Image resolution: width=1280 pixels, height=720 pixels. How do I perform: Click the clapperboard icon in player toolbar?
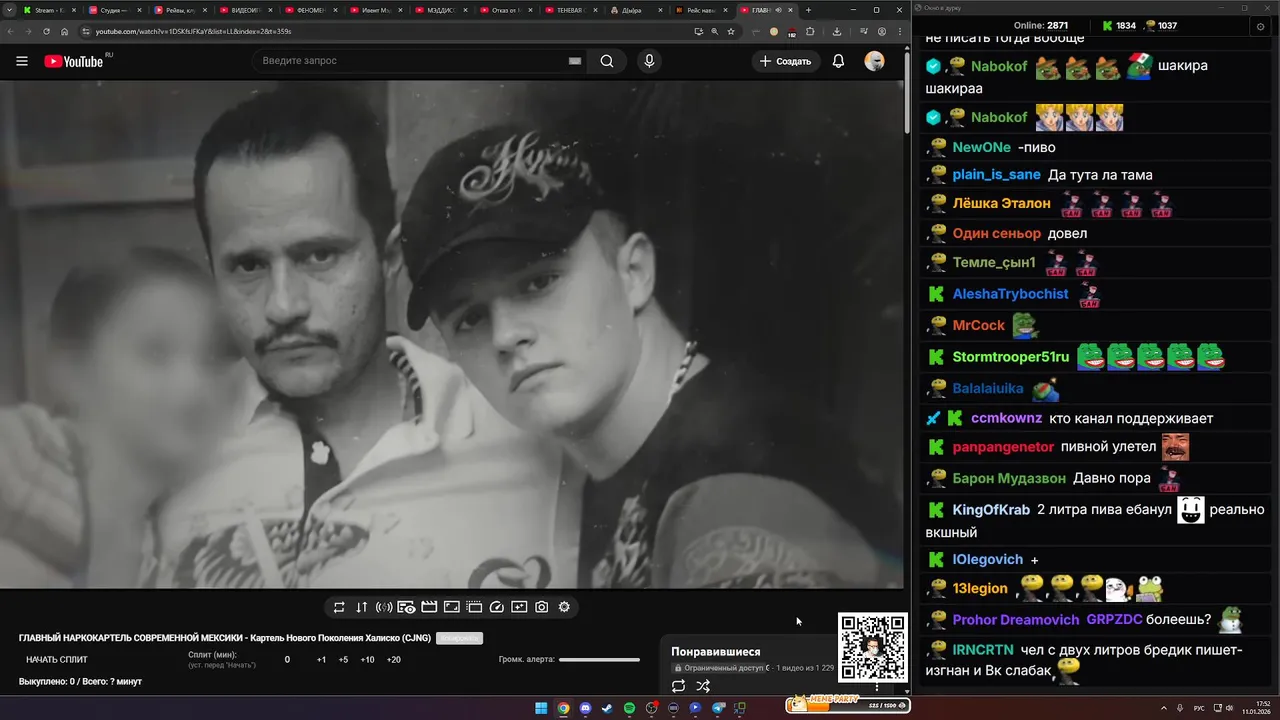pos(429,607)
